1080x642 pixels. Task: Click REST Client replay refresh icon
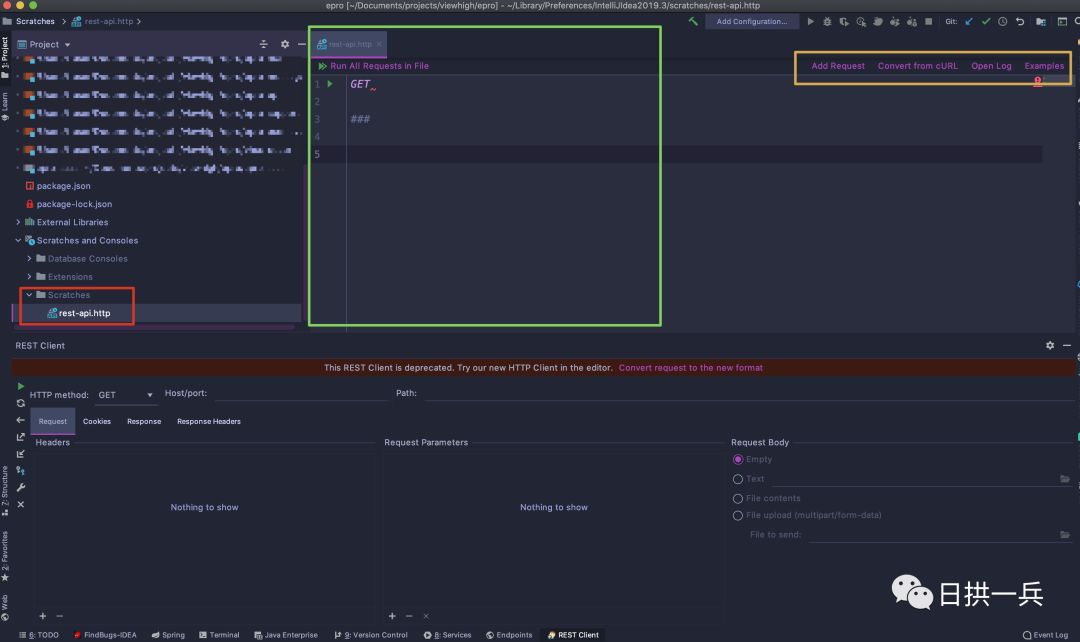[21, 403]
